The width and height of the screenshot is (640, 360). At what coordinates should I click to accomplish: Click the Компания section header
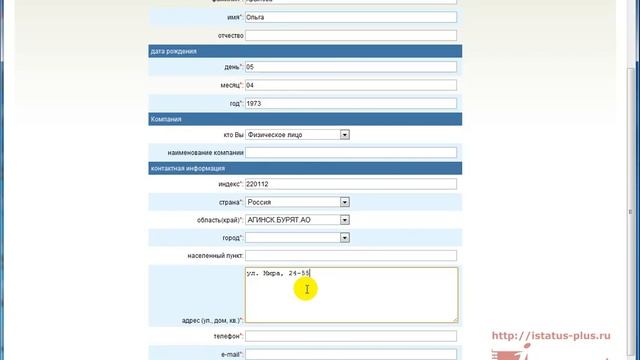click(x=305, y=119)
